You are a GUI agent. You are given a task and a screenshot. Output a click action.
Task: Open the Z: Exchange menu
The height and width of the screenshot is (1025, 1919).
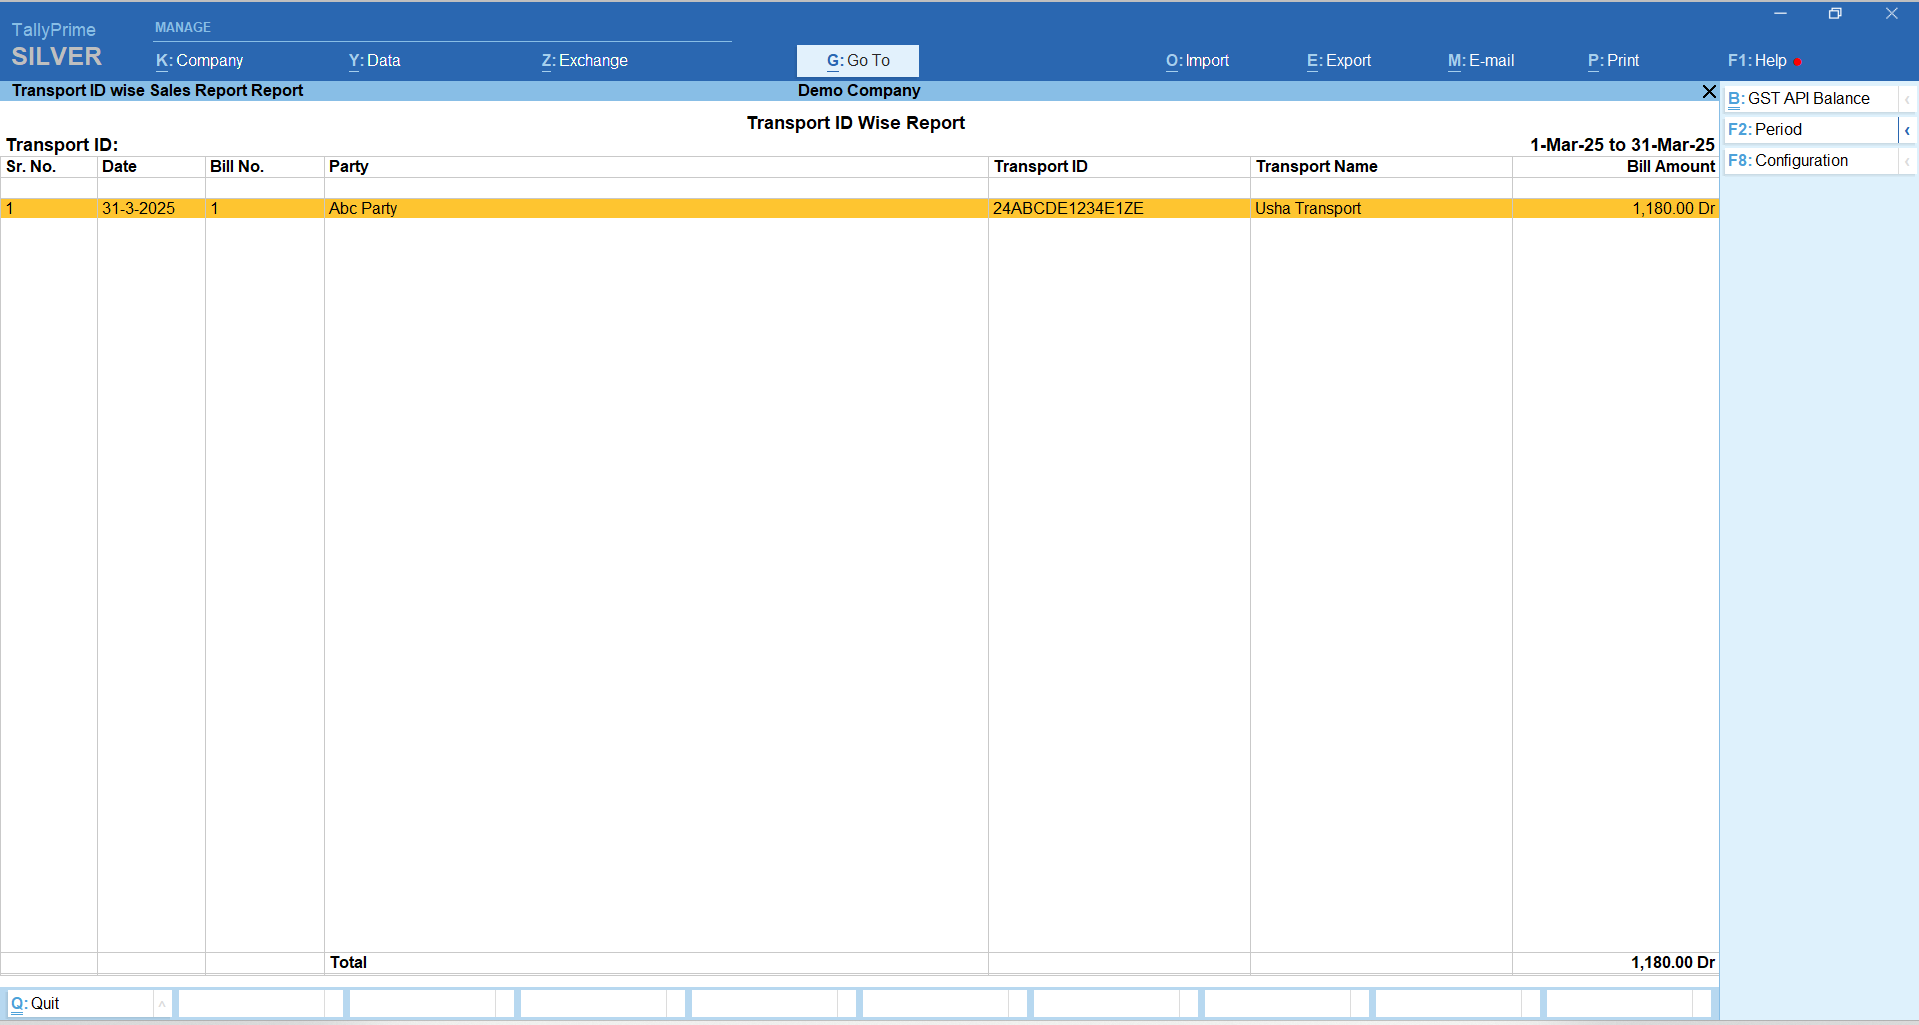pyautogui.click(x=584, y=61)
